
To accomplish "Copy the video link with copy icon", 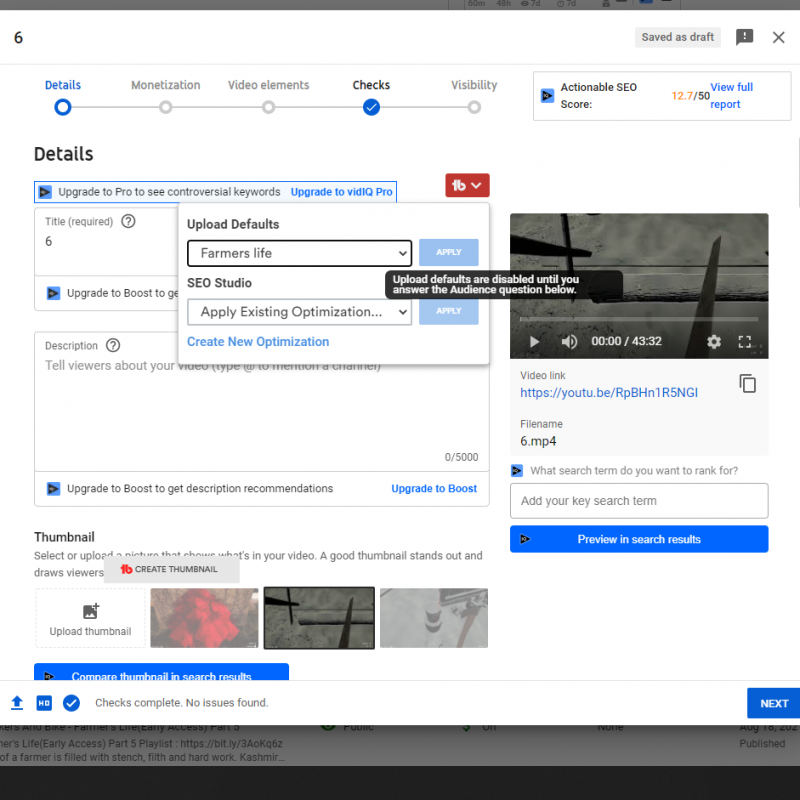I will tap(747, 384).
